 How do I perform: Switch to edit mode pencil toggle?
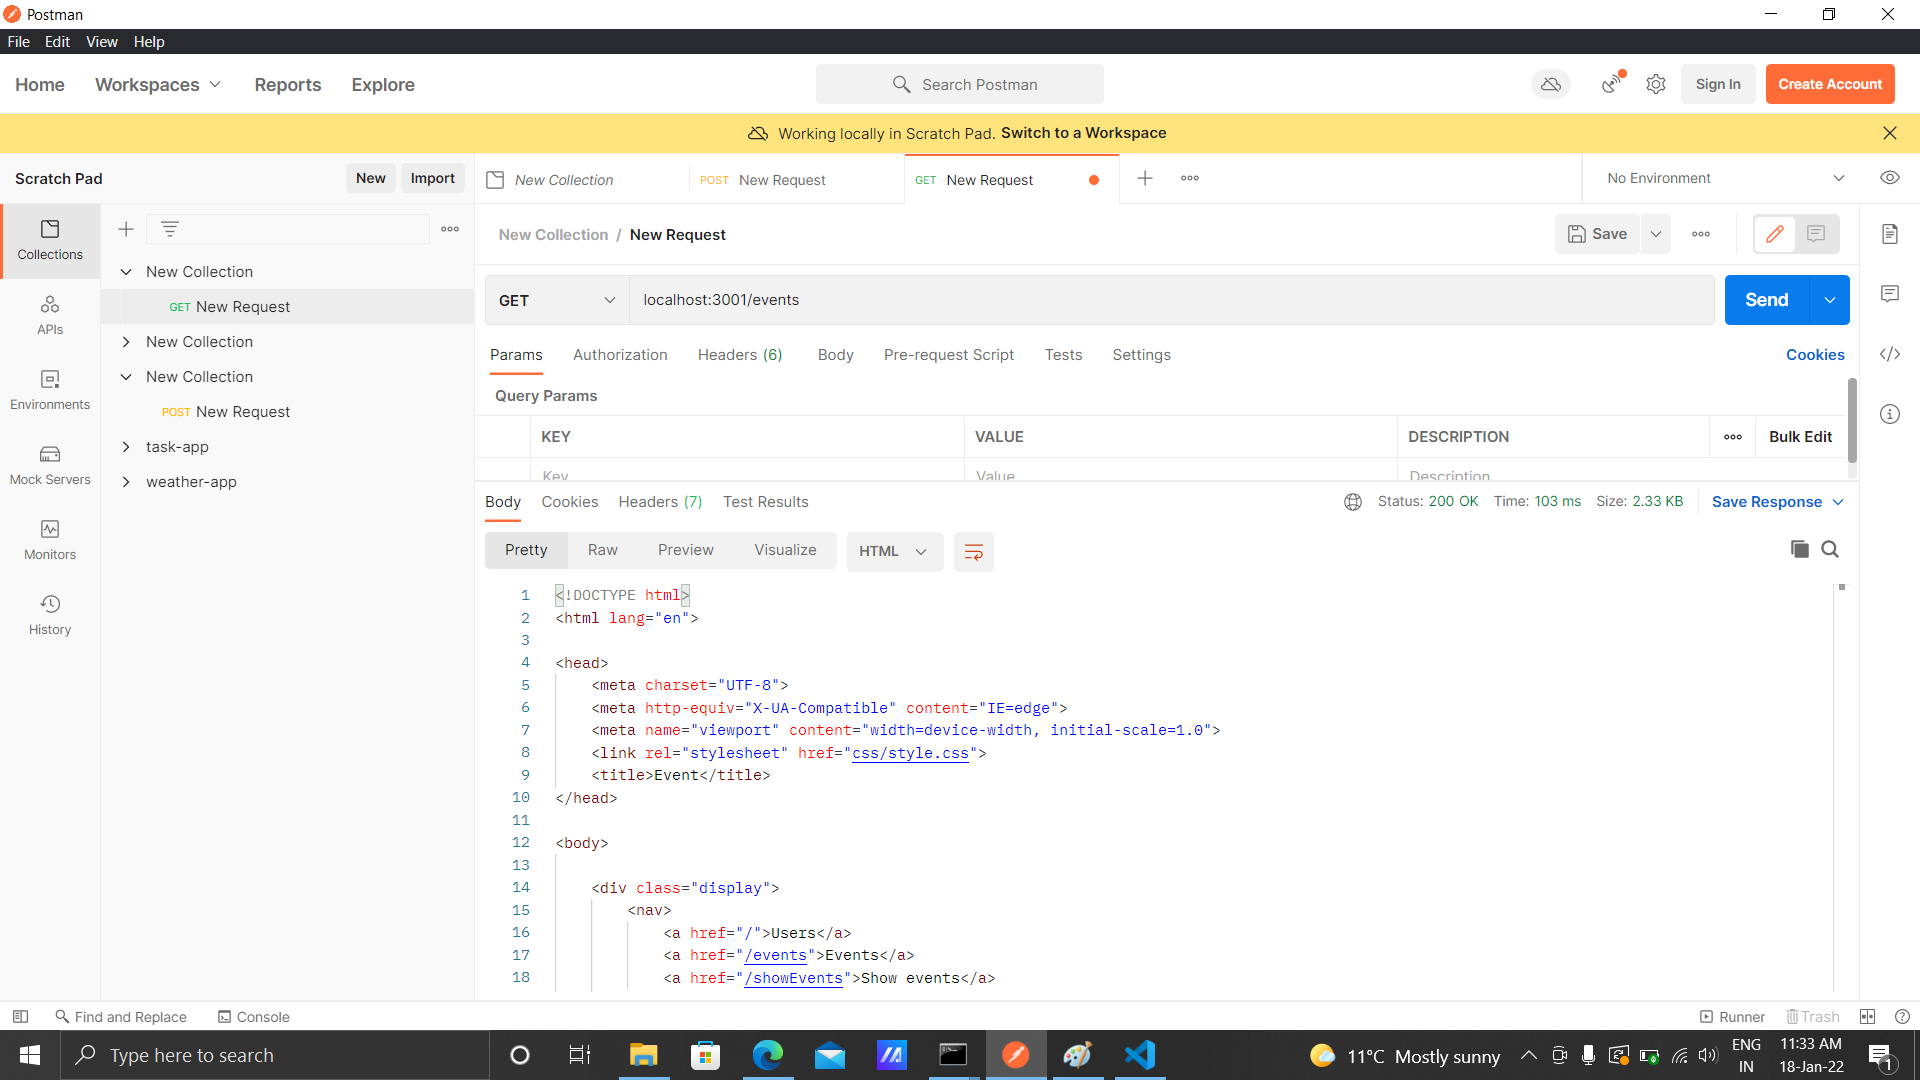click(1775, 234)
